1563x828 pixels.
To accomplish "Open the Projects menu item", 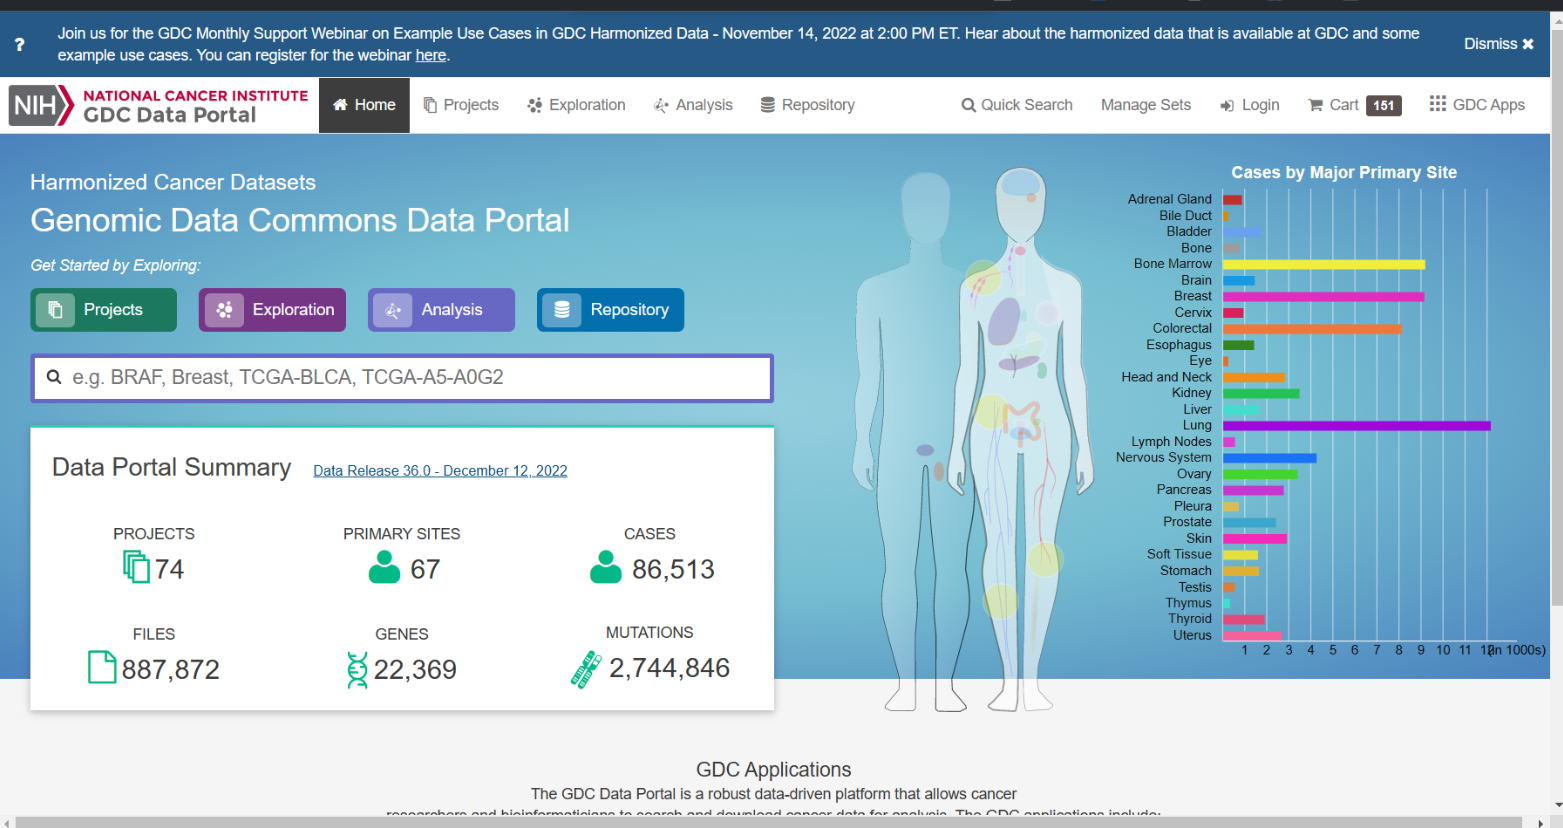I will point(461,105).
